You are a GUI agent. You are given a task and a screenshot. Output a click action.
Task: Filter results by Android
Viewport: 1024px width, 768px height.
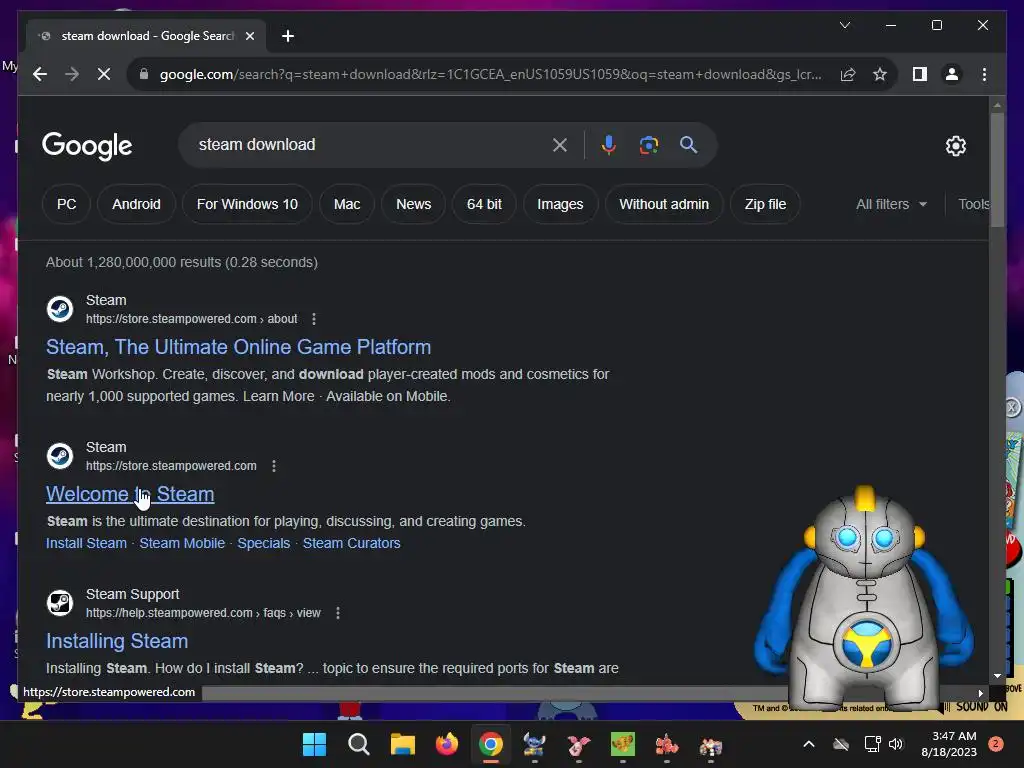coord(136,204)
